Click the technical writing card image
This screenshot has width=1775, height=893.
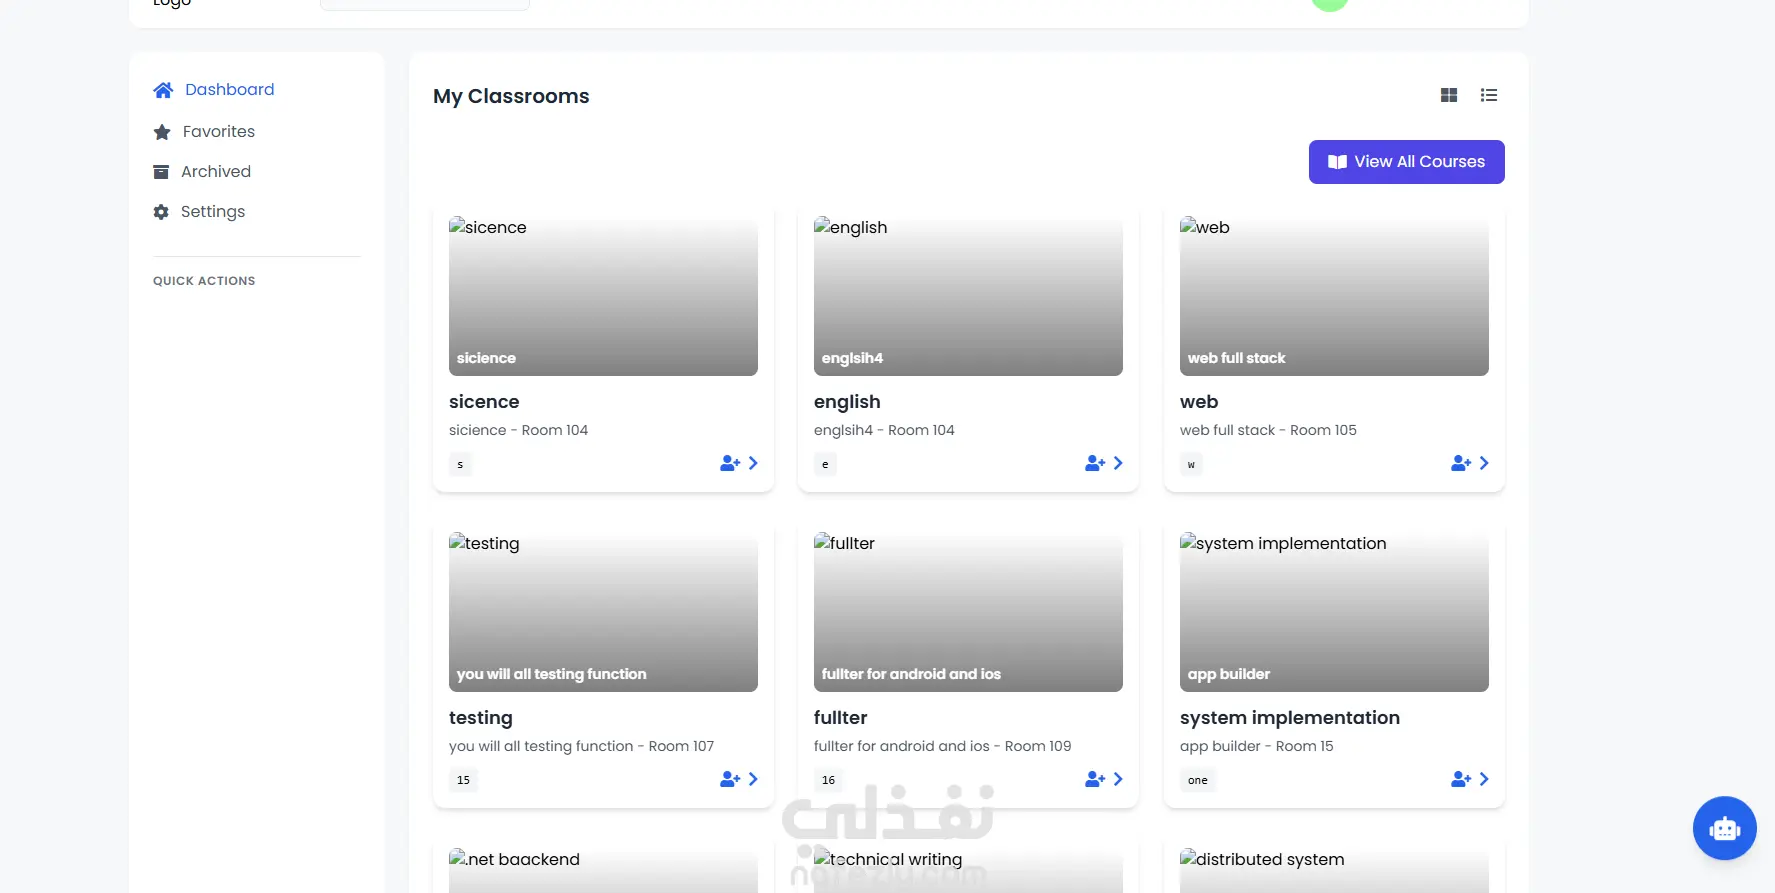[968, 870]
